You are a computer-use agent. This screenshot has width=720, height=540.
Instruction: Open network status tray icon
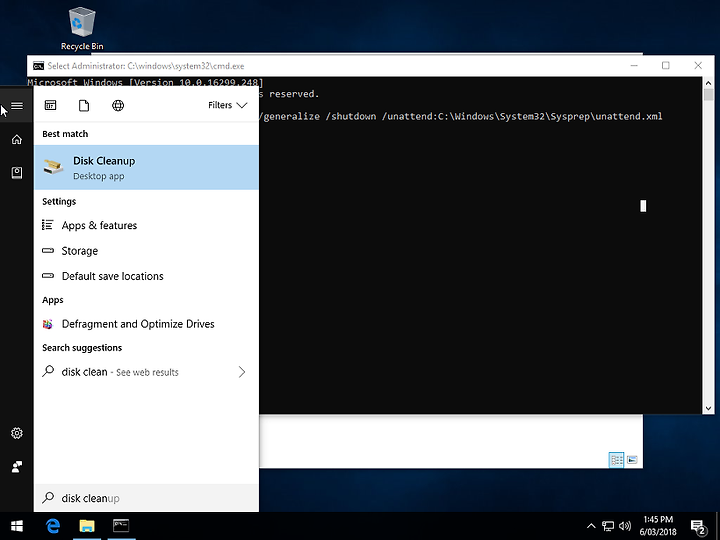click(x=608, y=526)
